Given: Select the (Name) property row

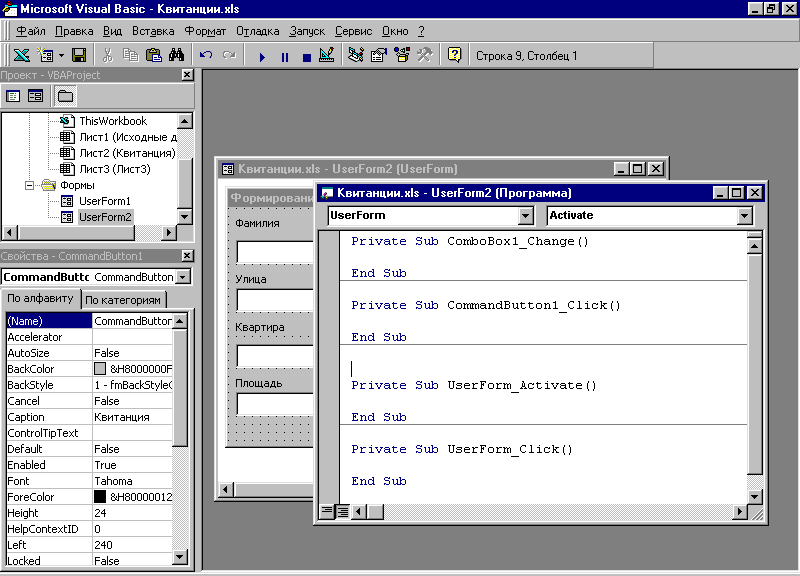Looking at the screenshot, I should pyautogui.click(x=89, y=321).
